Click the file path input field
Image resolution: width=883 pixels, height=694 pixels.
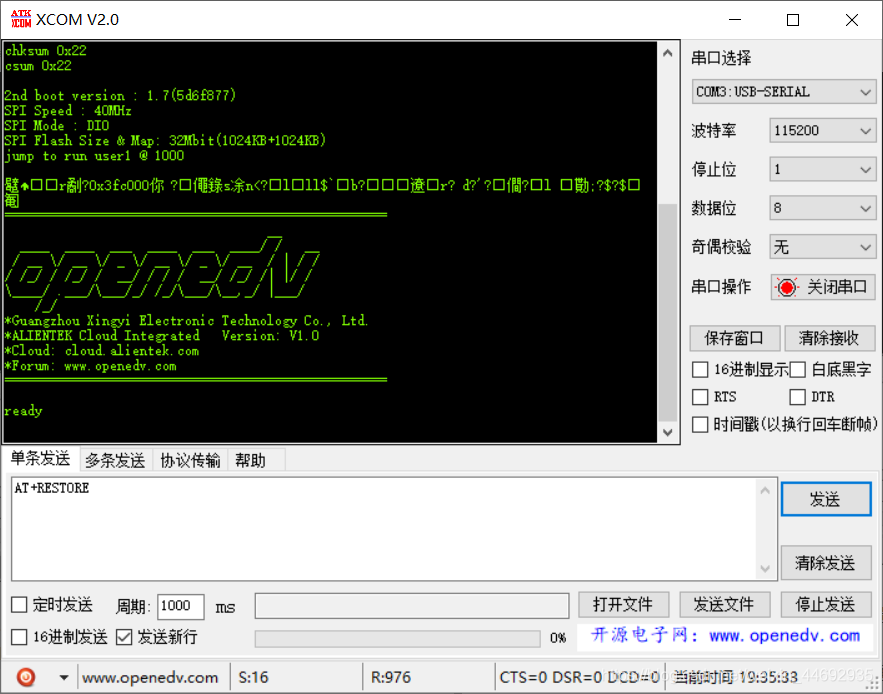tap(412, 606)
